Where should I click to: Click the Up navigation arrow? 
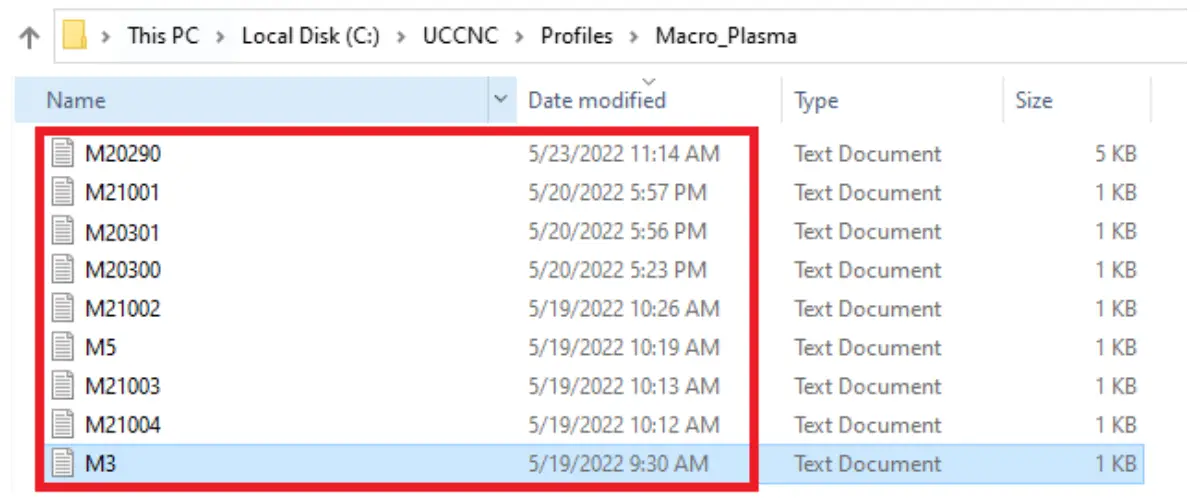30,37
